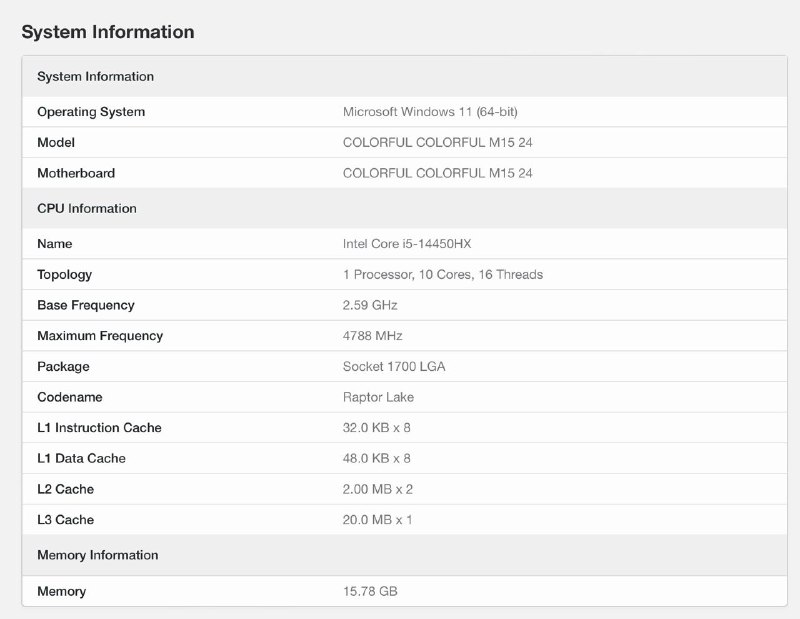Select the '2.59 GHz' value
Screen dimensions: 800x619
(x=370, y=305)
